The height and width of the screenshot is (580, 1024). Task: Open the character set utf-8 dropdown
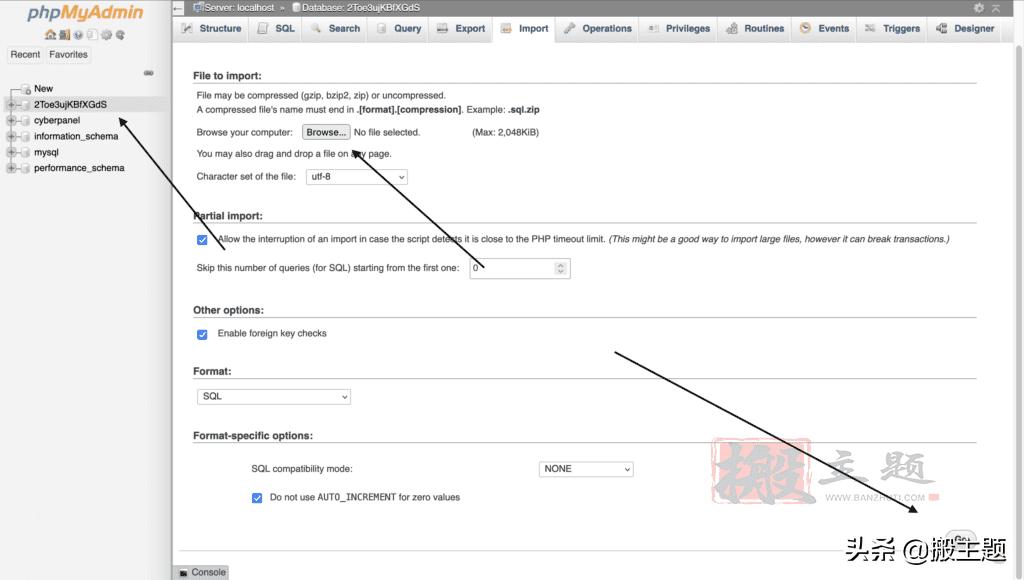pyautogui.click(x=355, y=177)
